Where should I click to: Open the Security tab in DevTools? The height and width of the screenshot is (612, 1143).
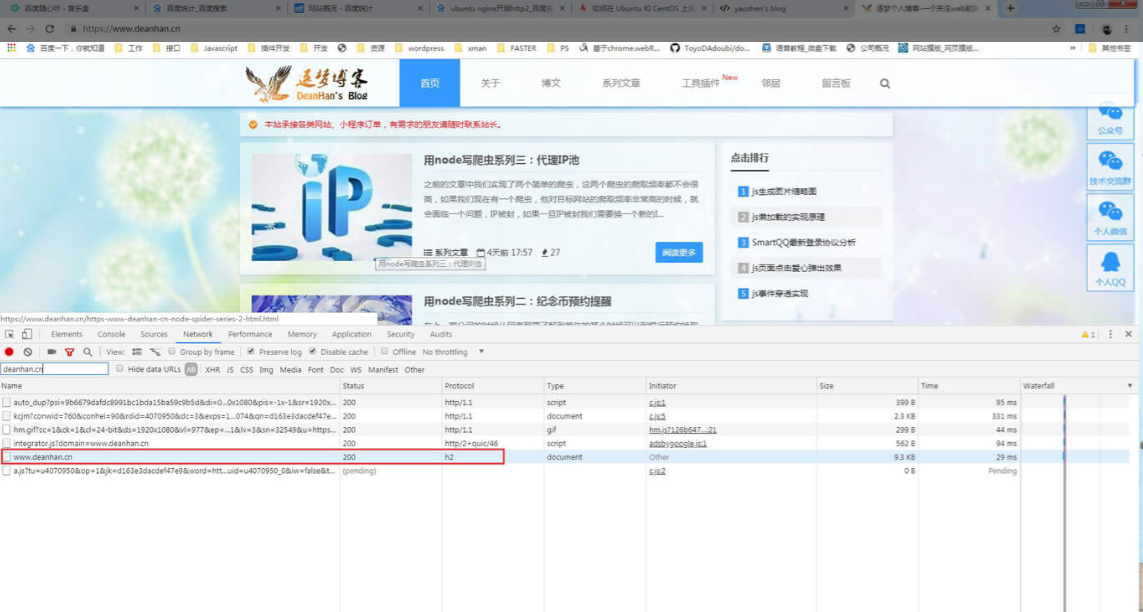[400, 334]
